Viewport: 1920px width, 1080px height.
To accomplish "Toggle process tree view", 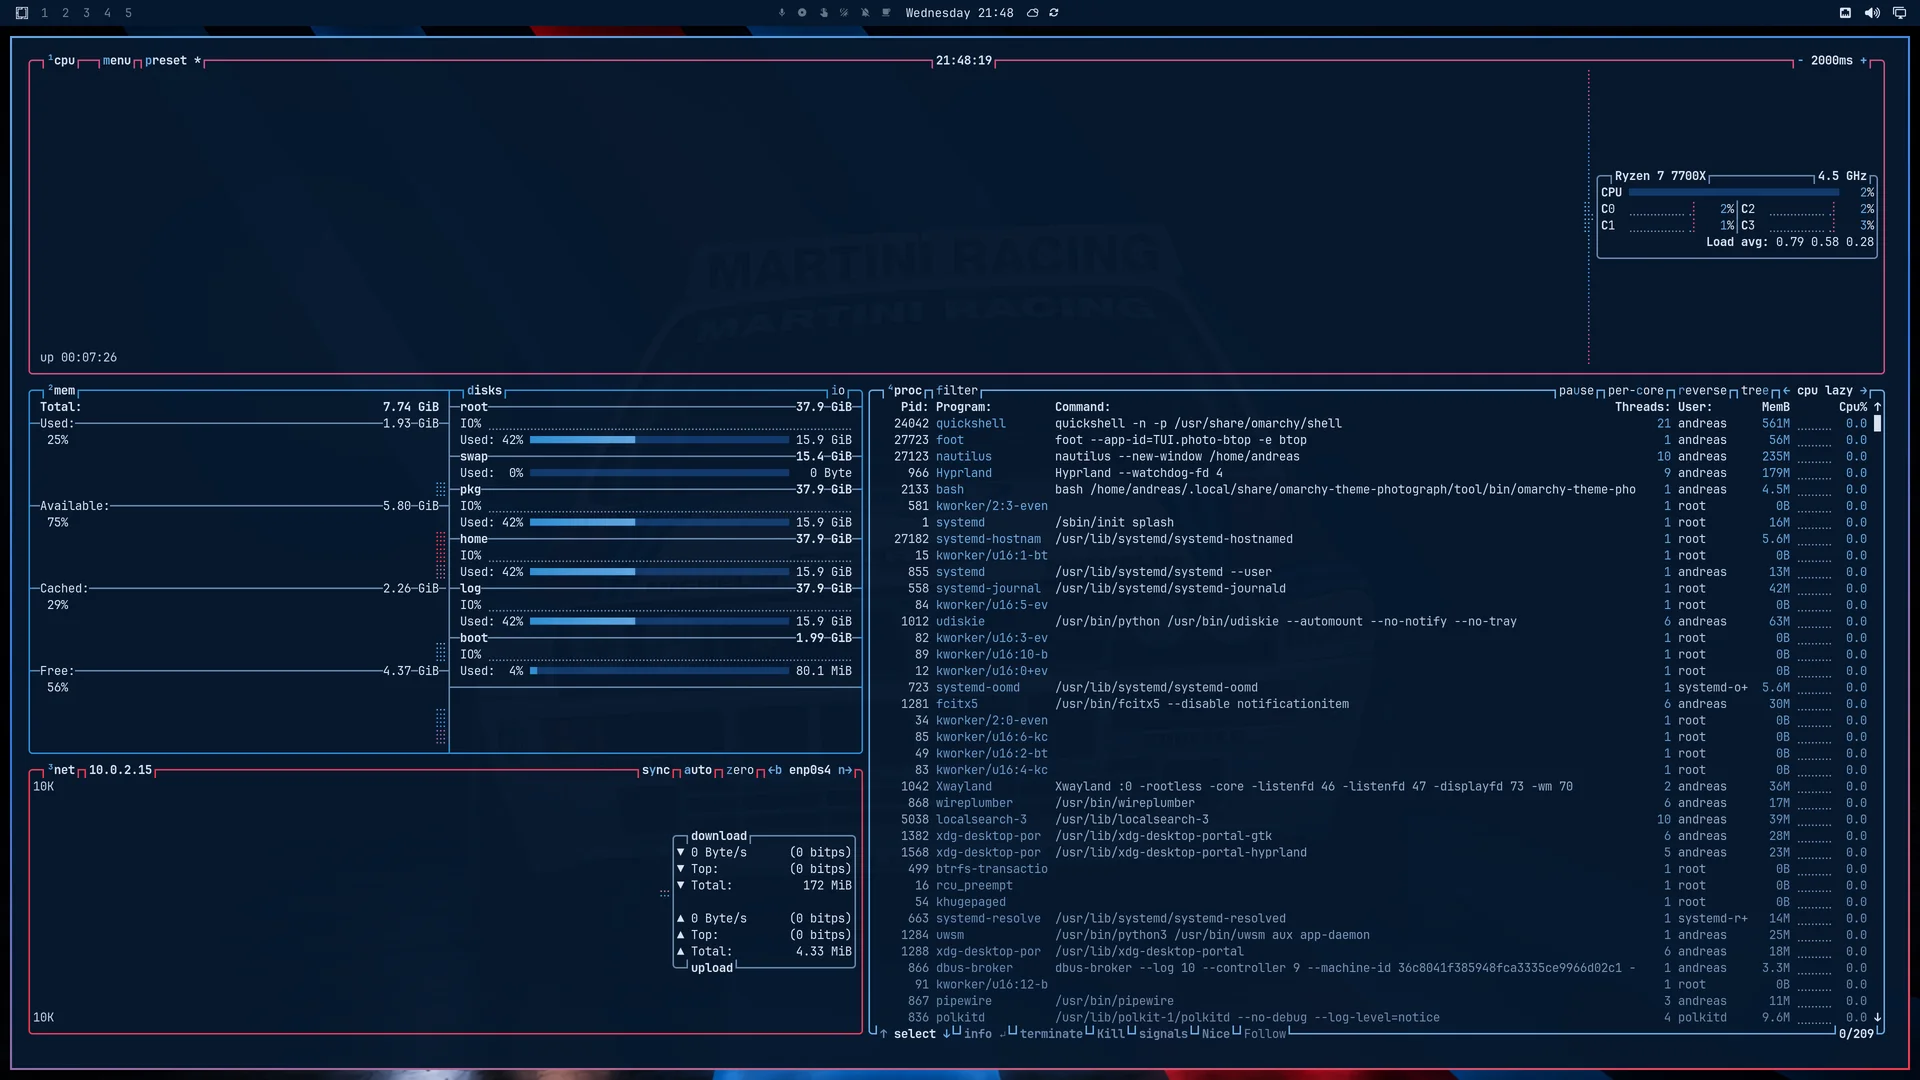I will tap(1755, 391).
